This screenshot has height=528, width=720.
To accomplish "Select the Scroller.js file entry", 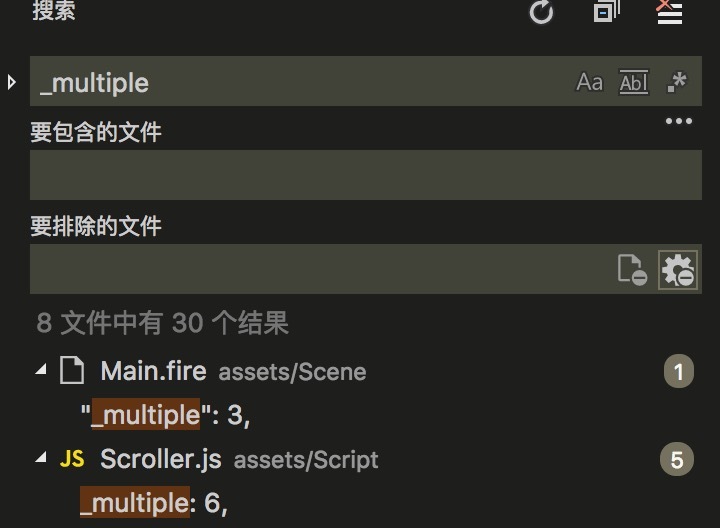I will pyautogui.click(x=160, y=459).
